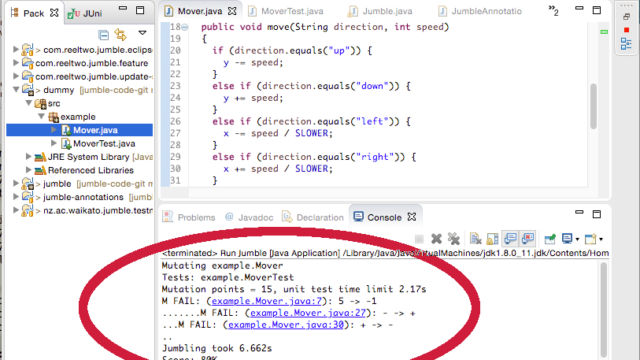640x360 pixels.
Task: Click the src source folder icon
Action: coord(40,104)
